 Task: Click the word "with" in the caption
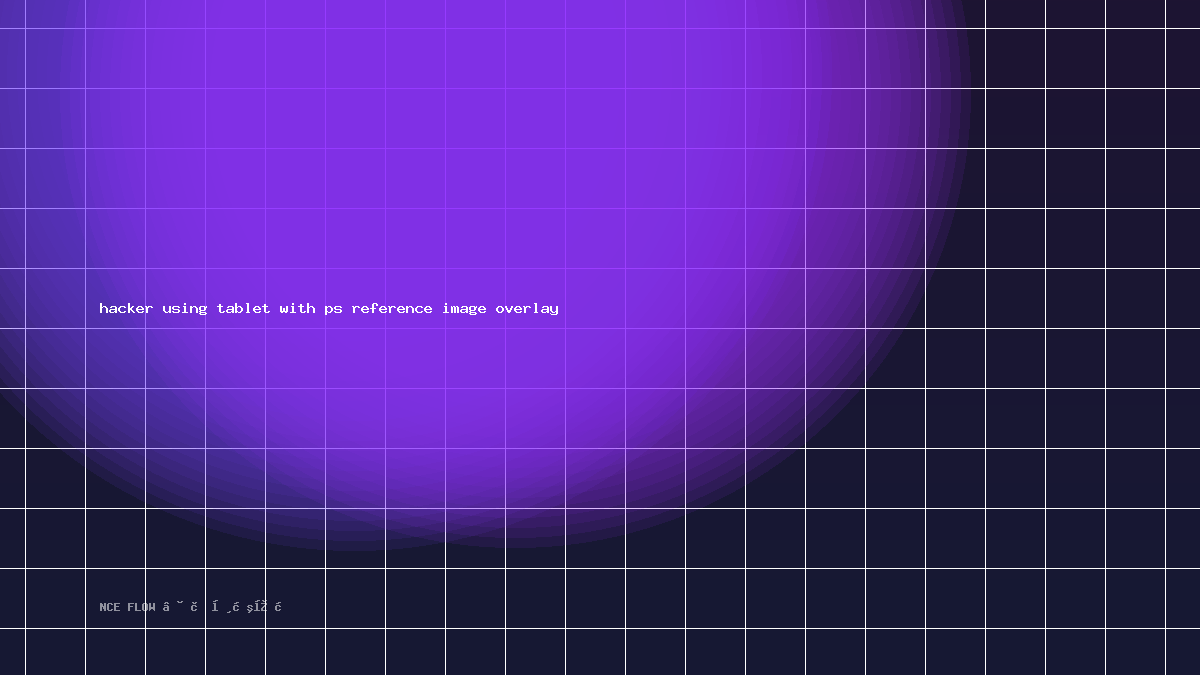point(297,308)
